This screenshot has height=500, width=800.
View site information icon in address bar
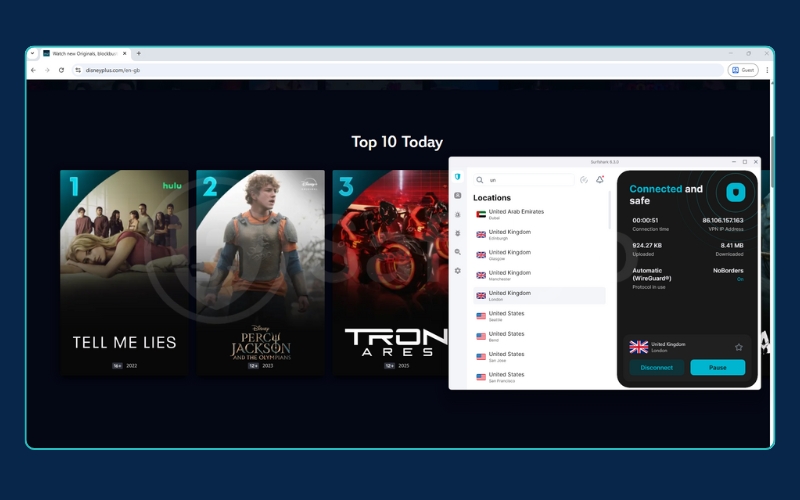click(78, 70)
